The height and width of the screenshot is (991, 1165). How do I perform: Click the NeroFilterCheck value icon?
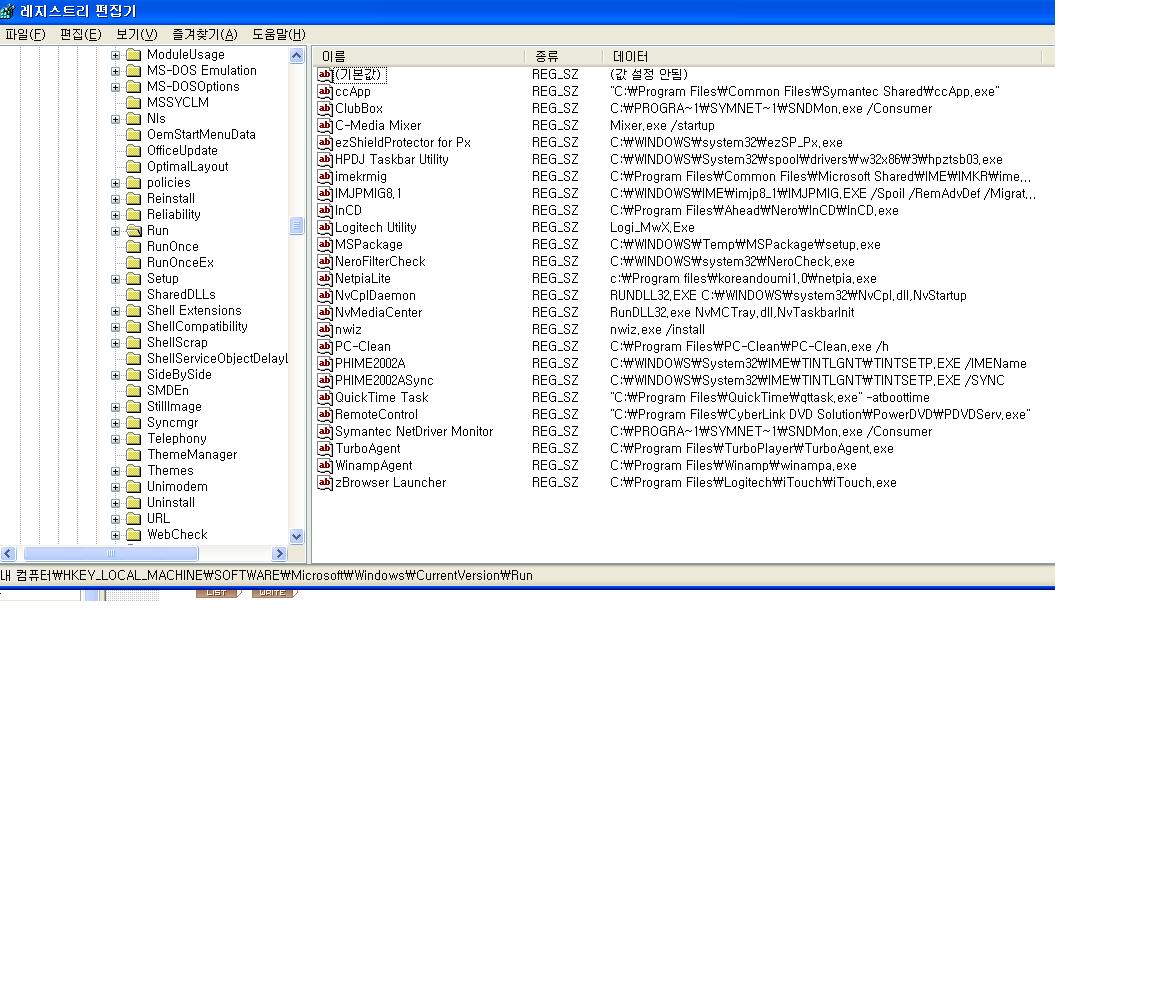pos(325,262)
